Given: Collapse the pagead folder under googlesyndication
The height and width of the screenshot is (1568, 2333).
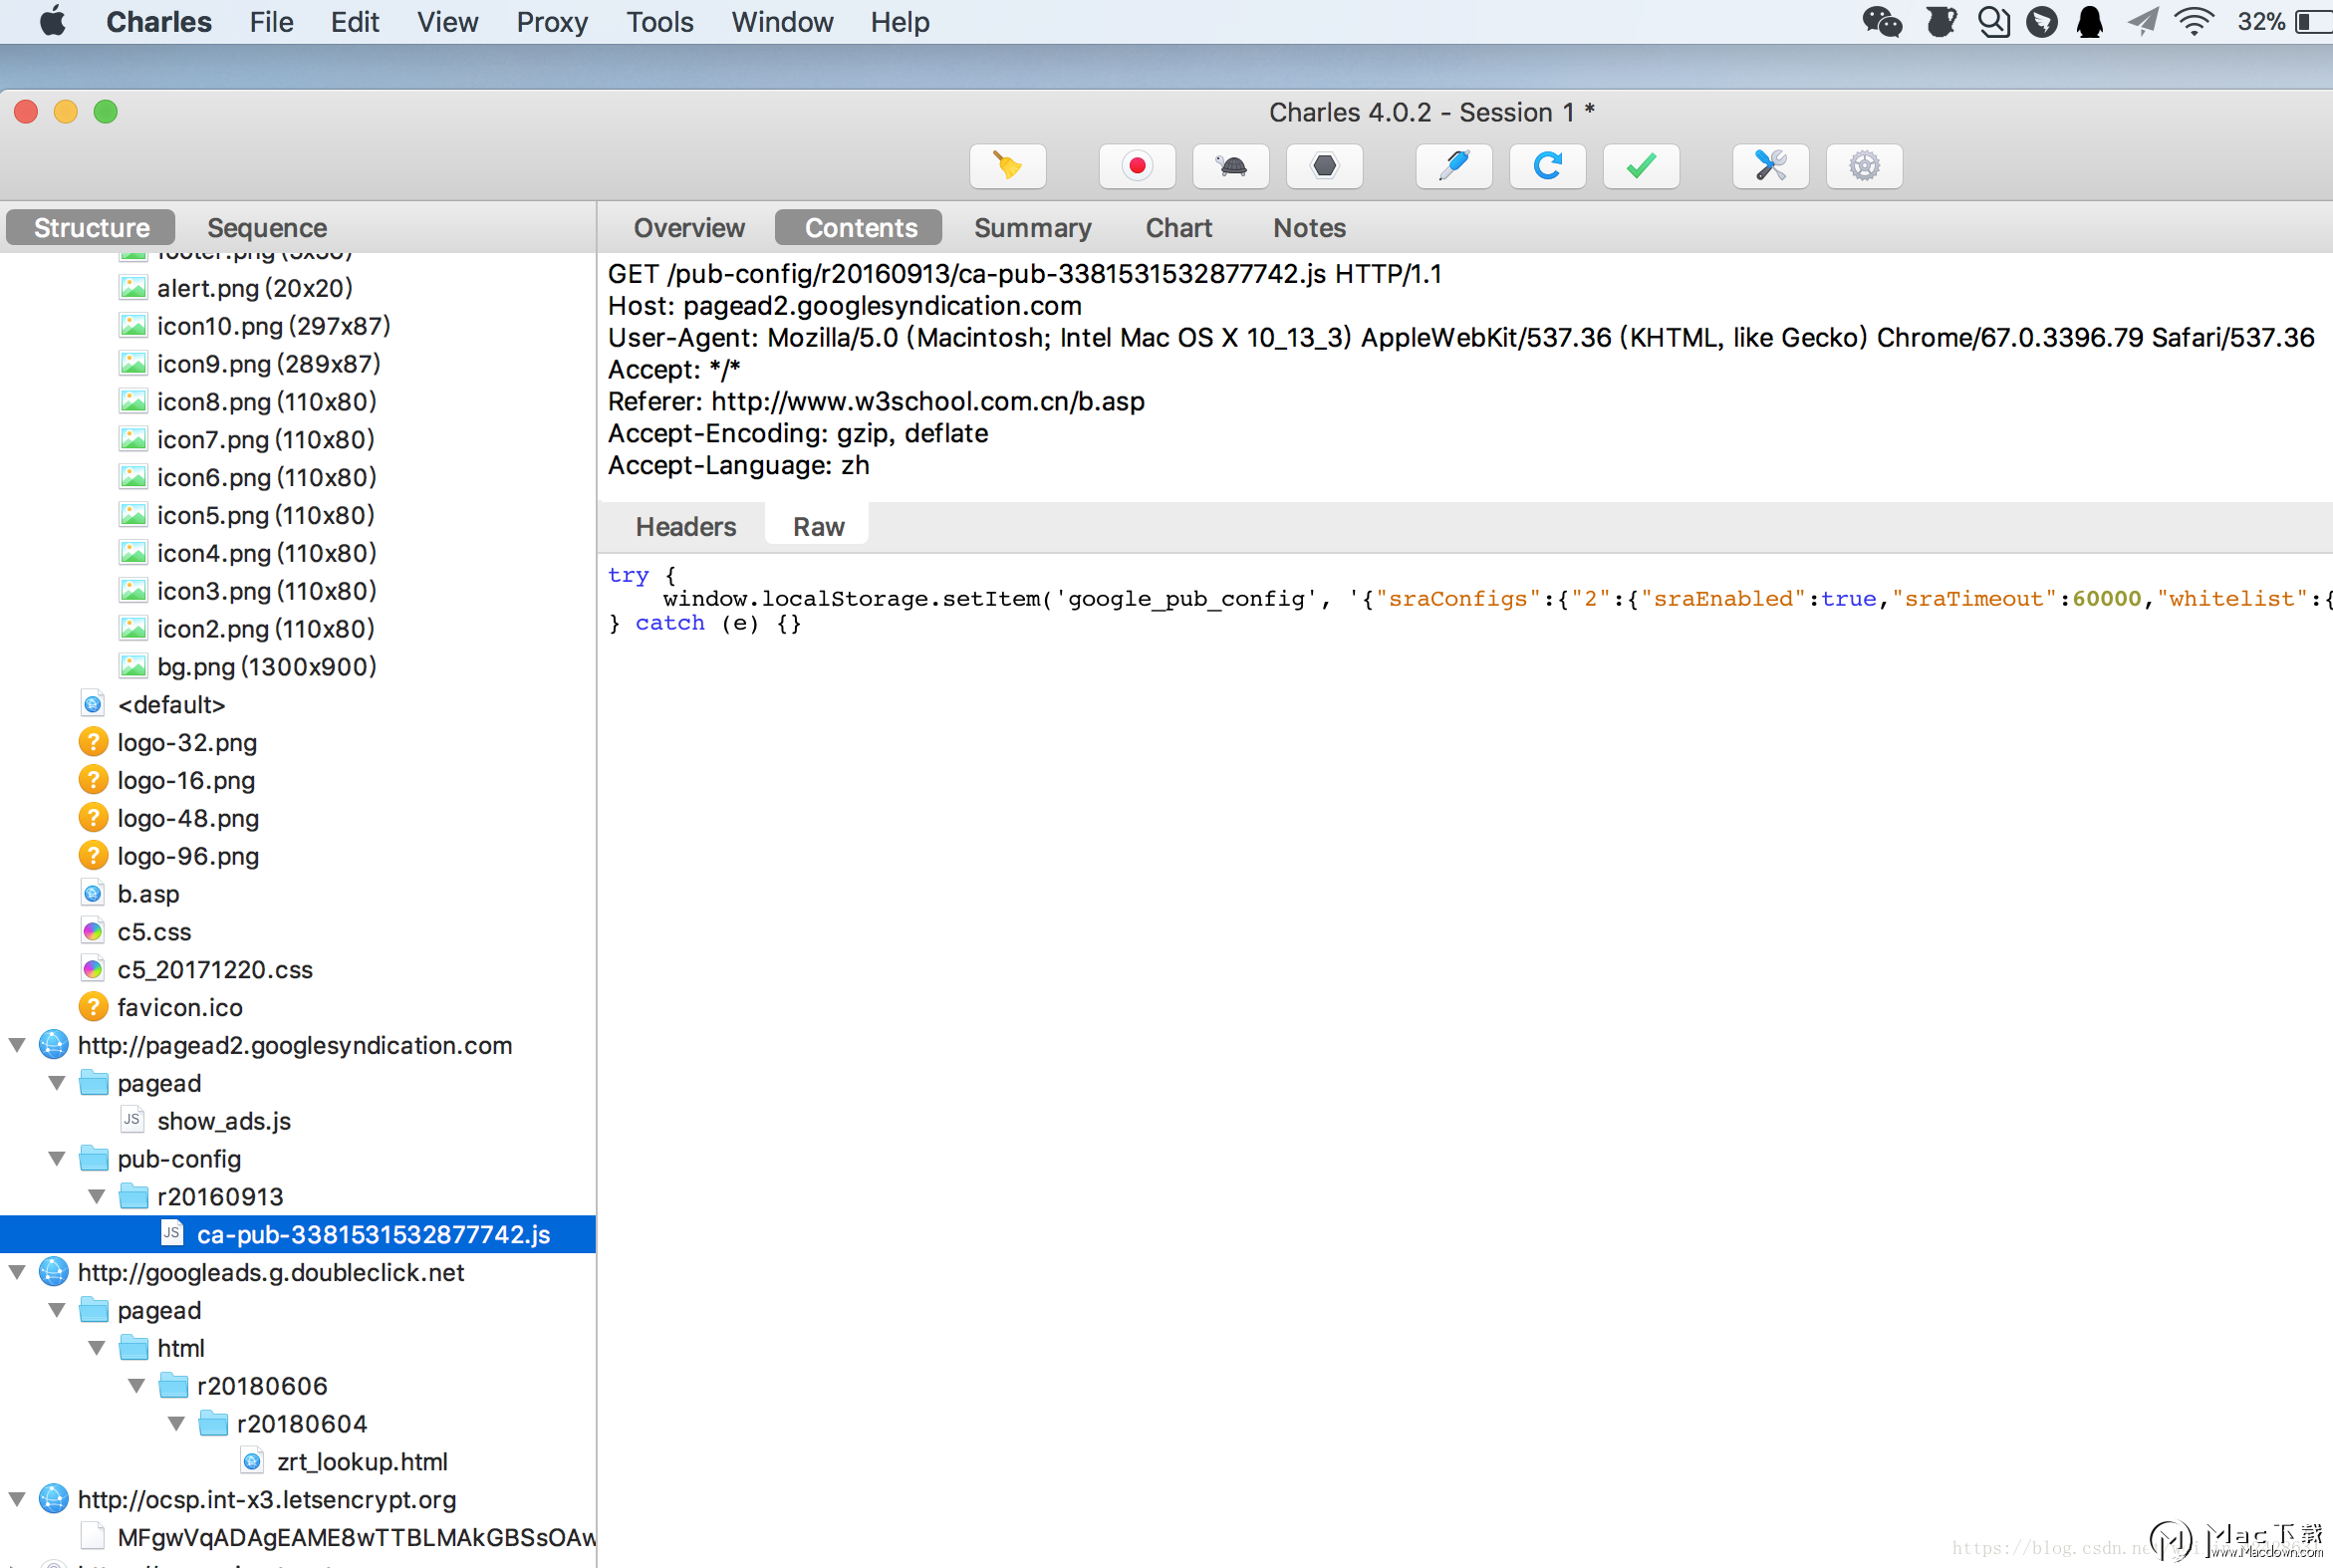Looking at the screenshot, I should 57,1083.
